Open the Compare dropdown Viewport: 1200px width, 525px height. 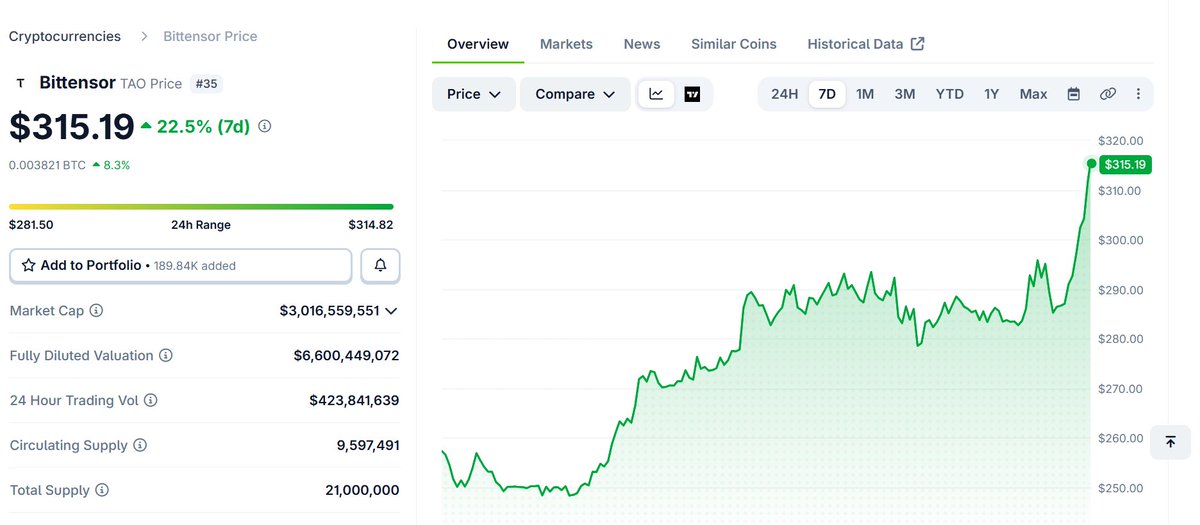[x=575, y=94]
